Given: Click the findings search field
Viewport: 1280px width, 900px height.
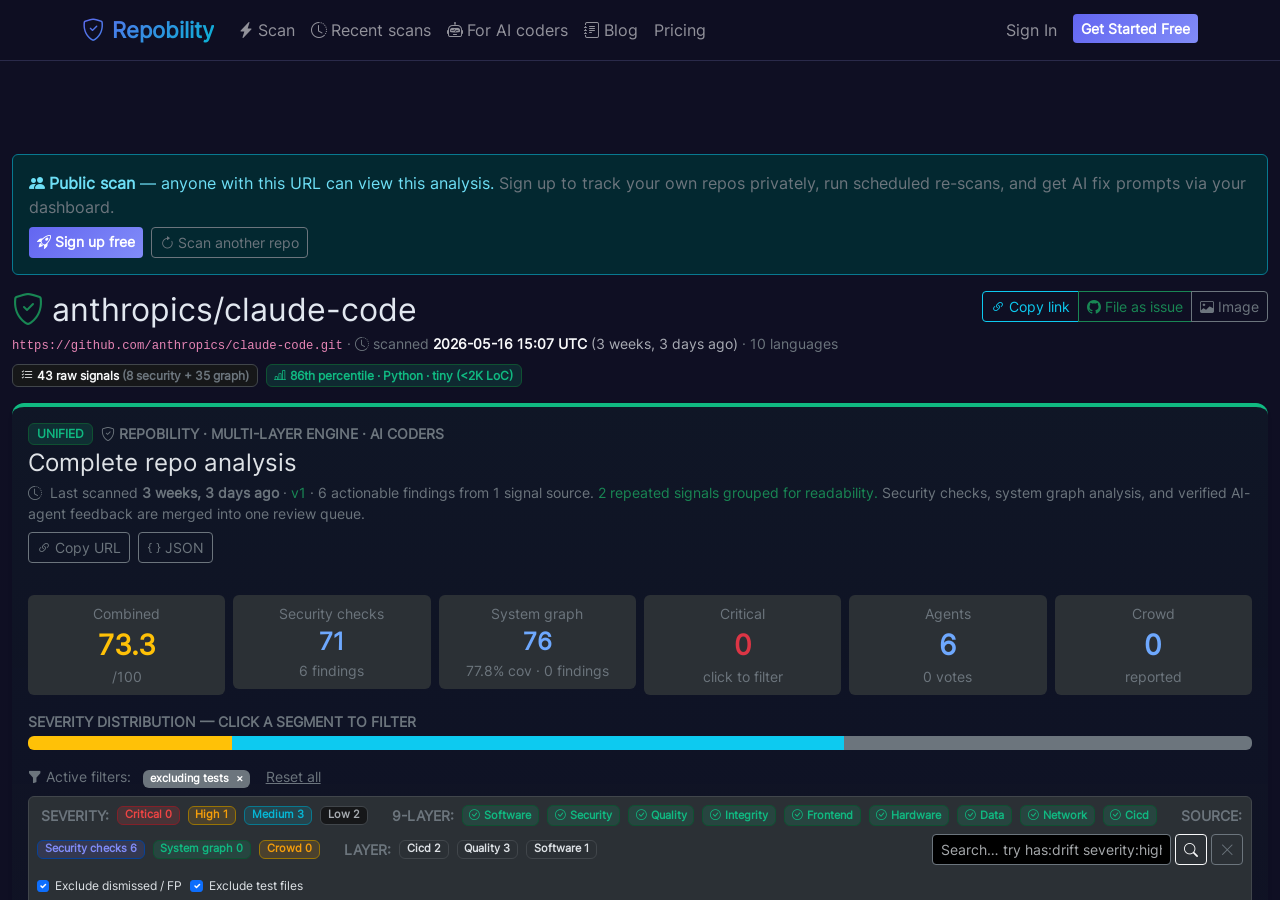Looking at the screenshot, I should [1051, 850].
